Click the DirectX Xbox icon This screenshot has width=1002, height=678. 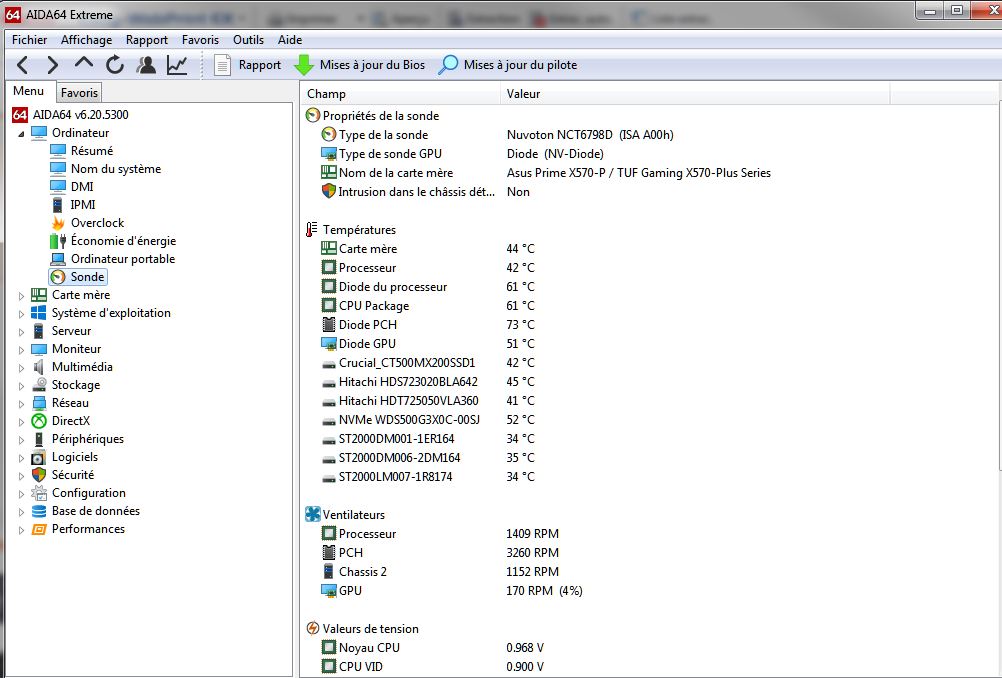click(39, 421)
